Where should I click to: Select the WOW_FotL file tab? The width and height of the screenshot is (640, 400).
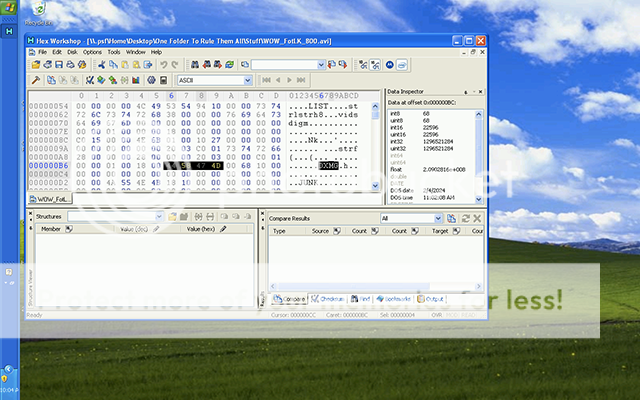(49, 199)
